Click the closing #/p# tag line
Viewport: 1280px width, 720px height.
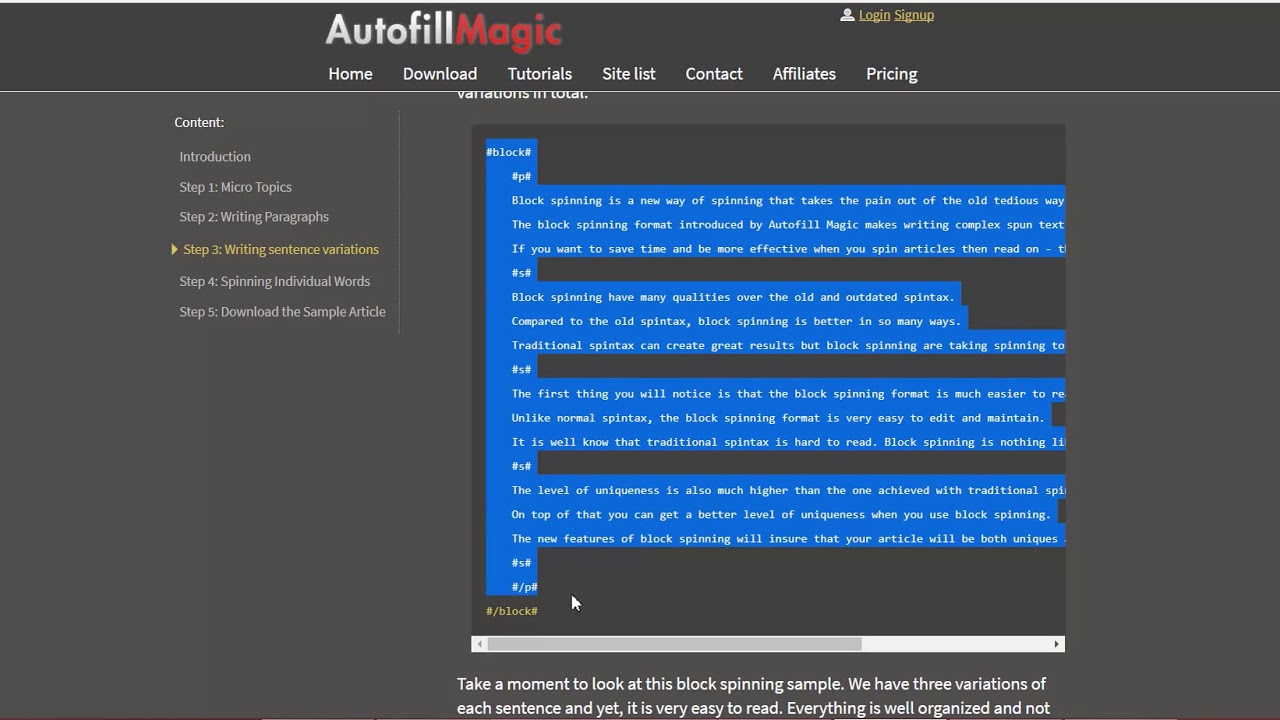[525, 587]
